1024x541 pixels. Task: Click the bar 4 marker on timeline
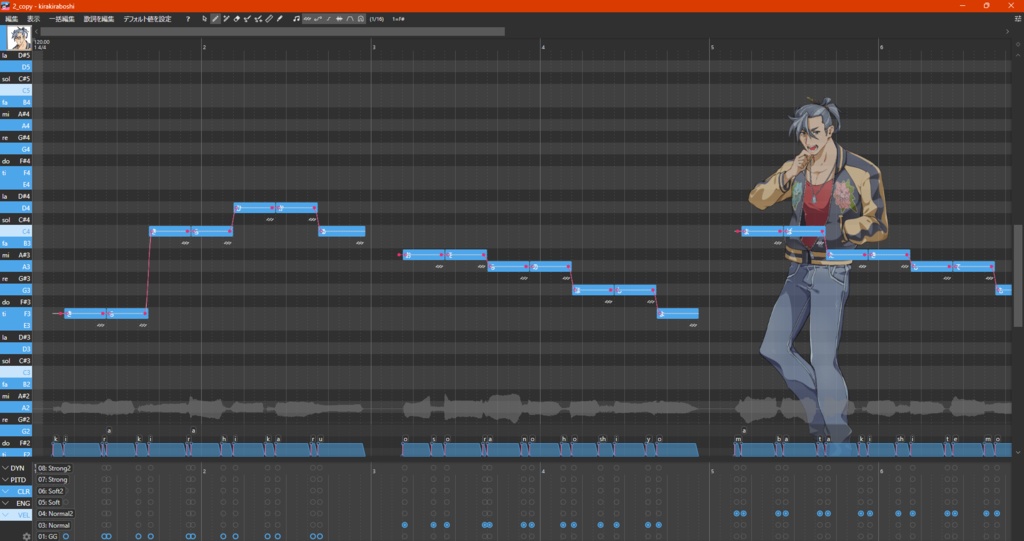coord(543,47)
